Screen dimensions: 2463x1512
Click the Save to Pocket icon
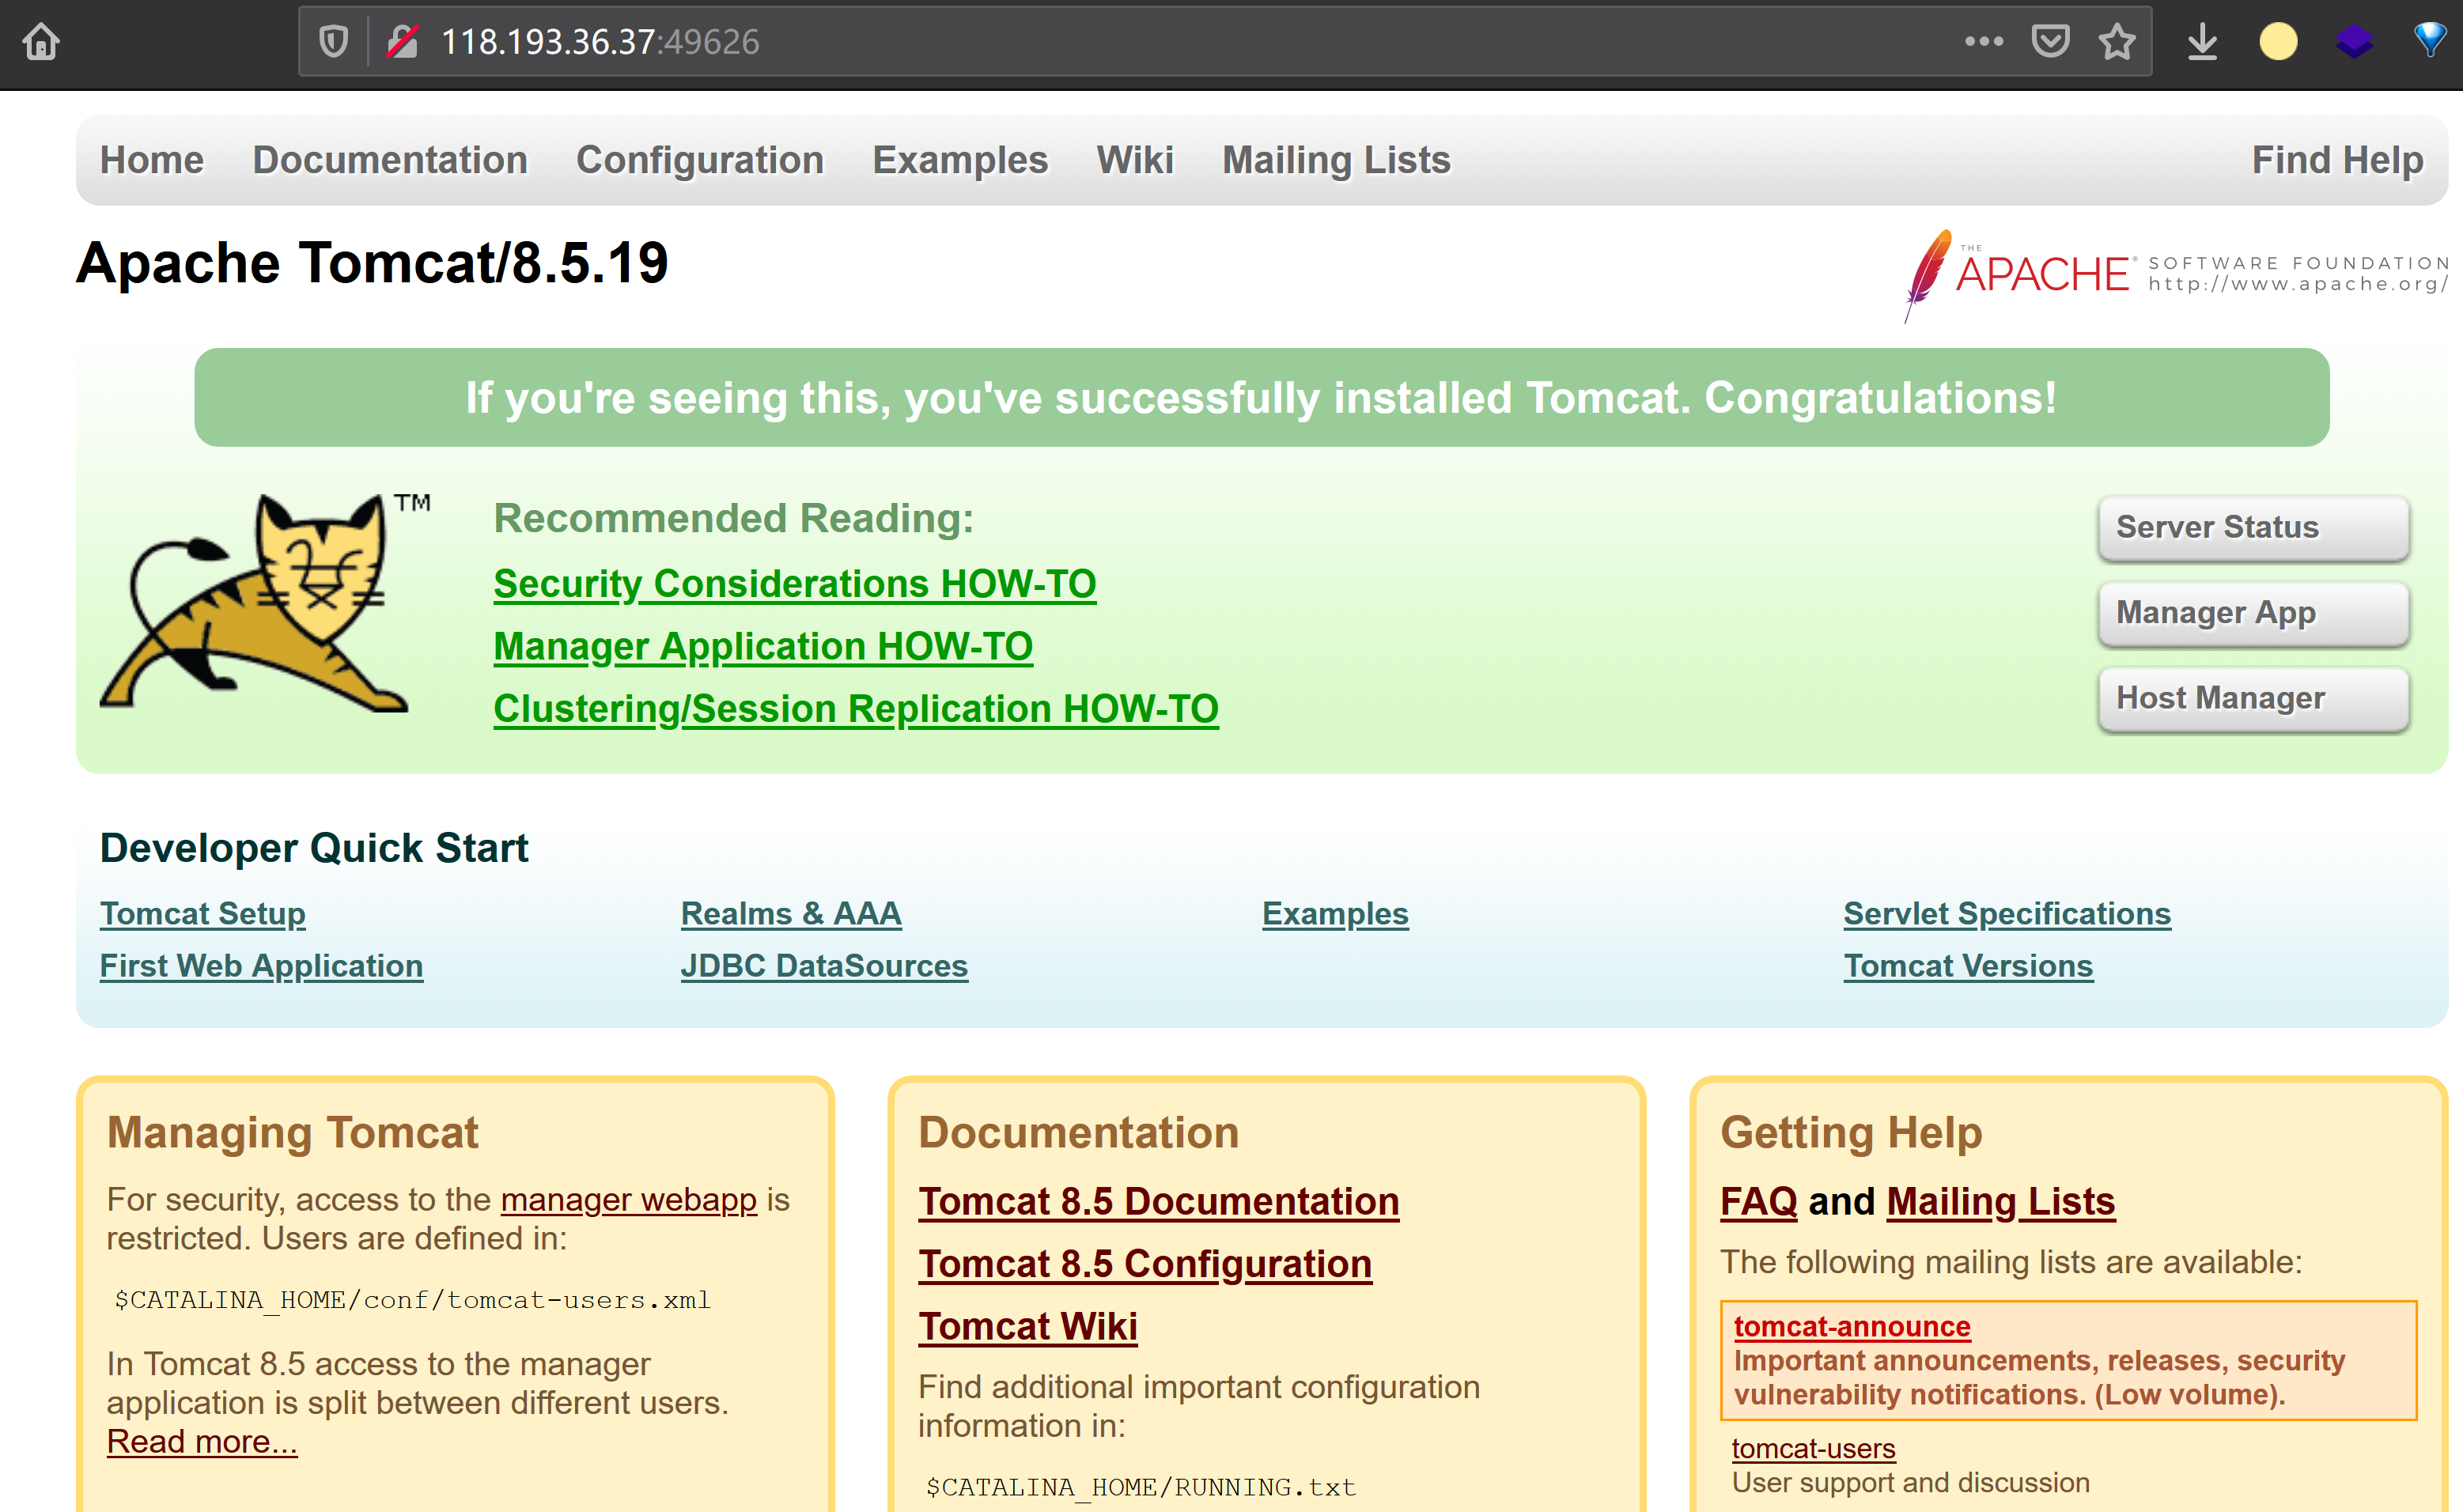point(2050,42)
